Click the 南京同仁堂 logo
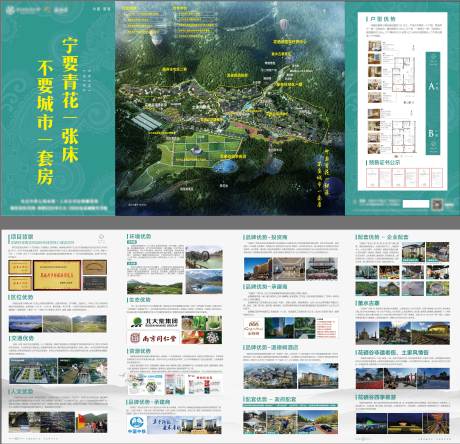Screen dimensions: 460x444 pos(154,339)
